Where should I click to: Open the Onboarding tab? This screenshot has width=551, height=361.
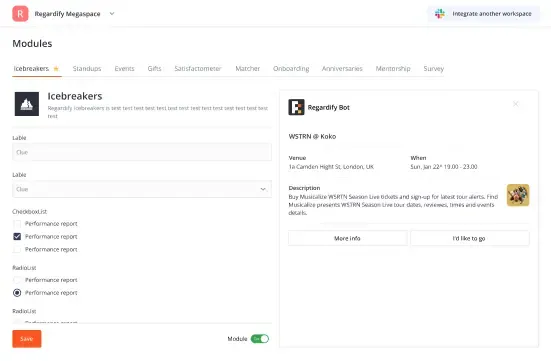(x=291, y=69)
